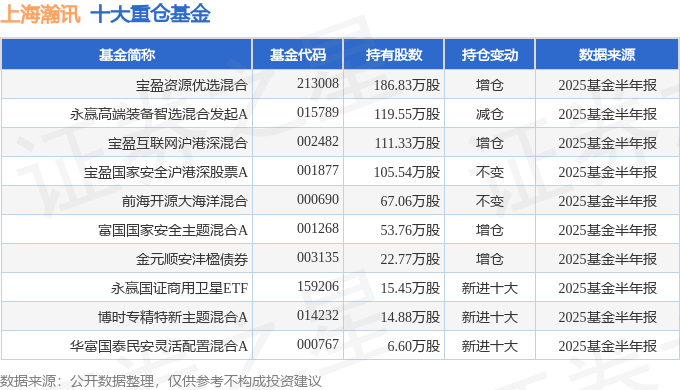Click fund code 014232
This screenshot has height=390, width=680.
[317, 315]
